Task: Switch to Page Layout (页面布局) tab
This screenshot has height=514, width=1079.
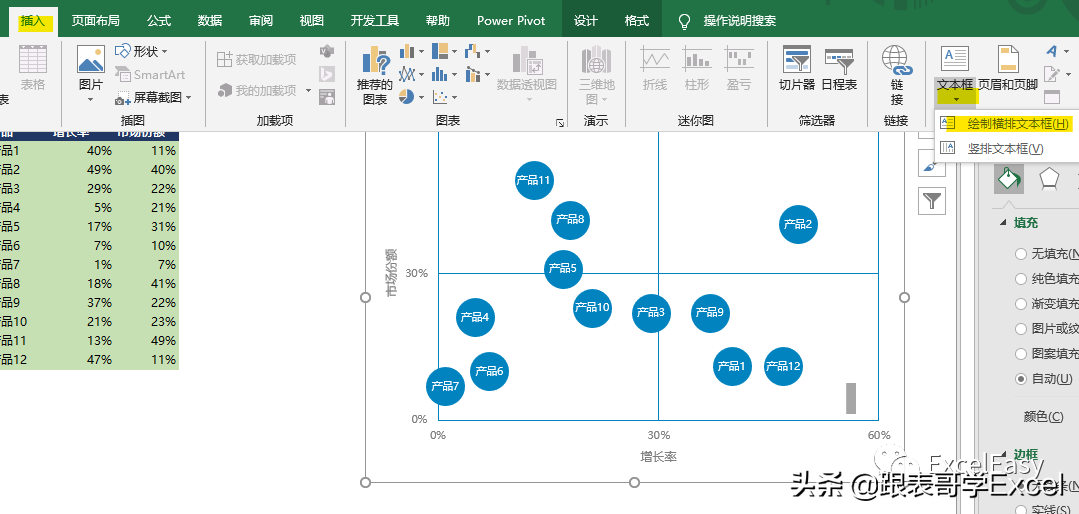Action: coord(94,21)
